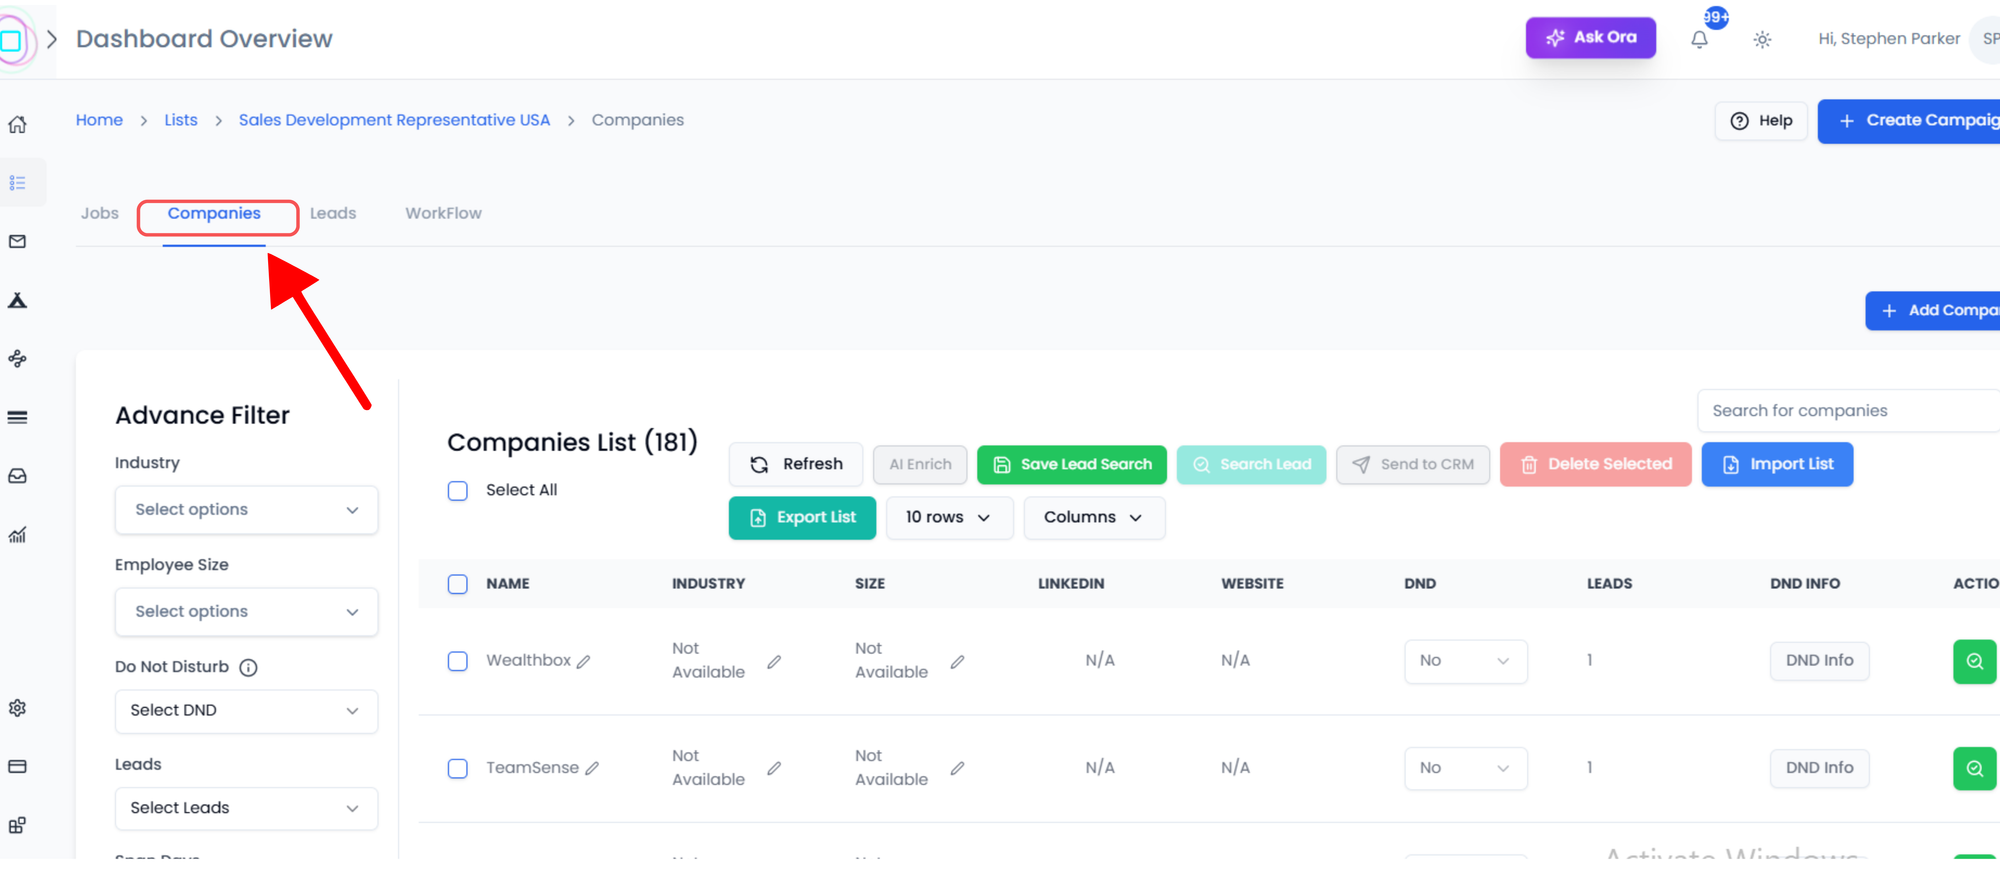Toggle the light theme sun icon
Viewport: 2000px width, 871px height.
tap(1762, 40)
